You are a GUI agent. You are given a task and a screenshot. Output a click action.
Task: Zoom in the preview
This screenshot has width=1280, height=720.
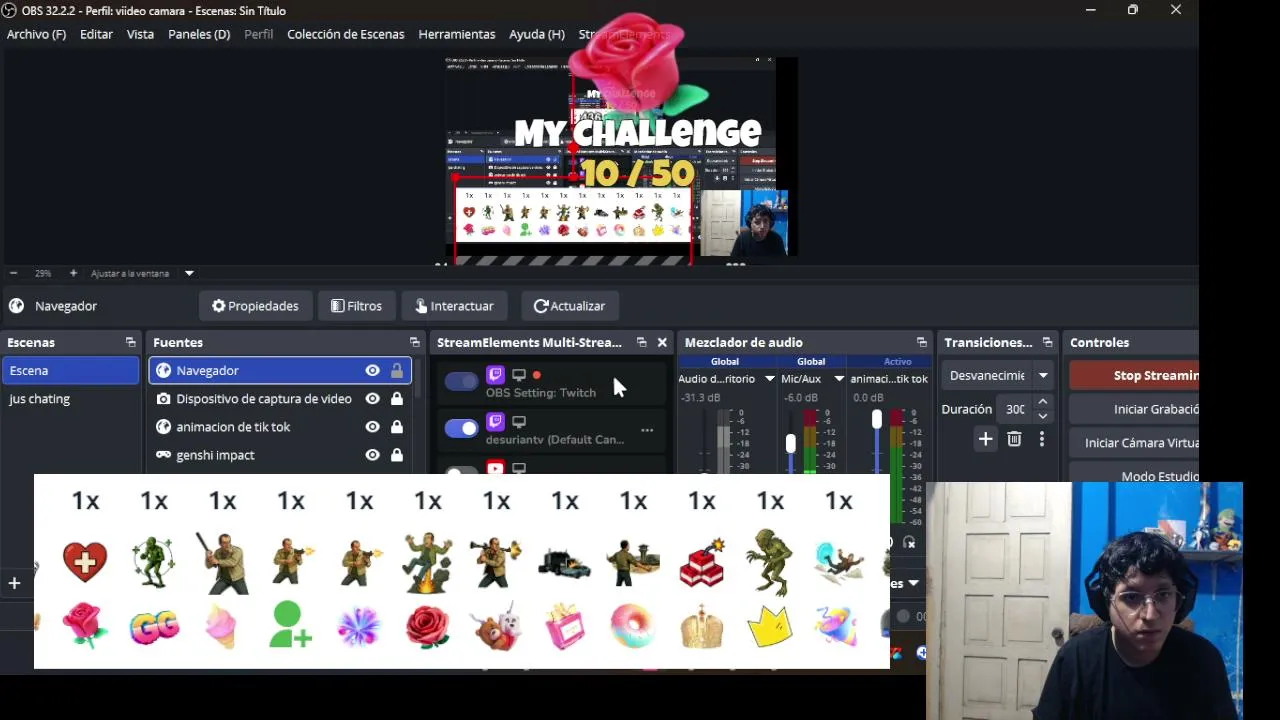tap(73, 273)
